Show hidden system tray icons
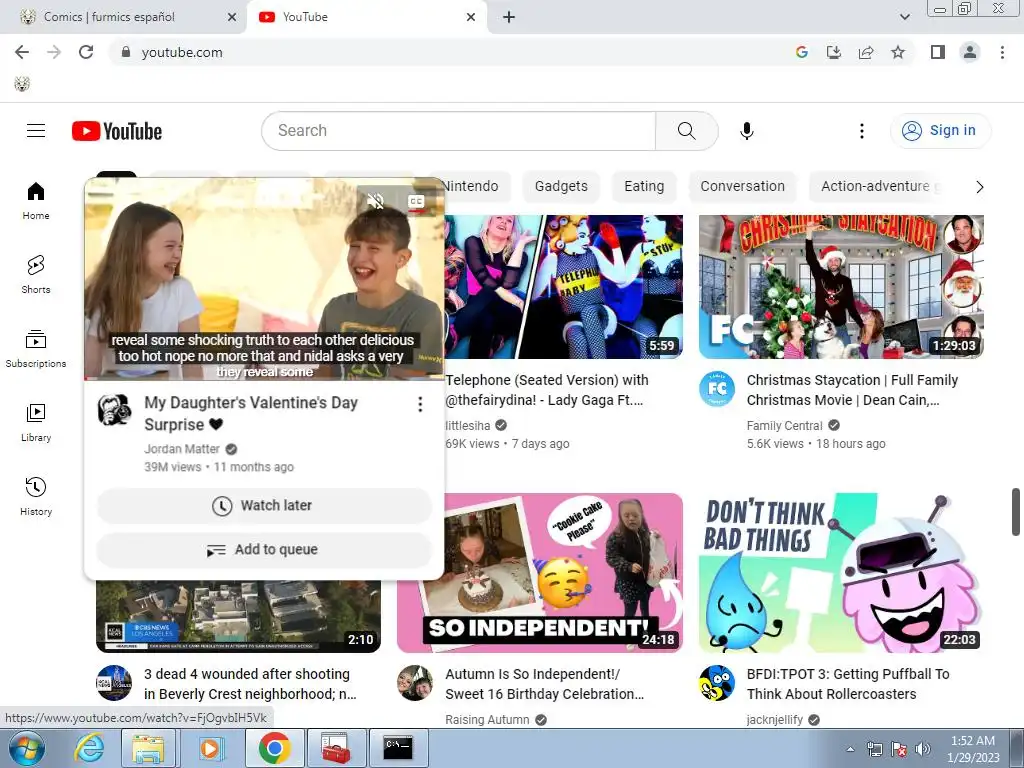Screen dimensions: 1024x768 point(850,749)
